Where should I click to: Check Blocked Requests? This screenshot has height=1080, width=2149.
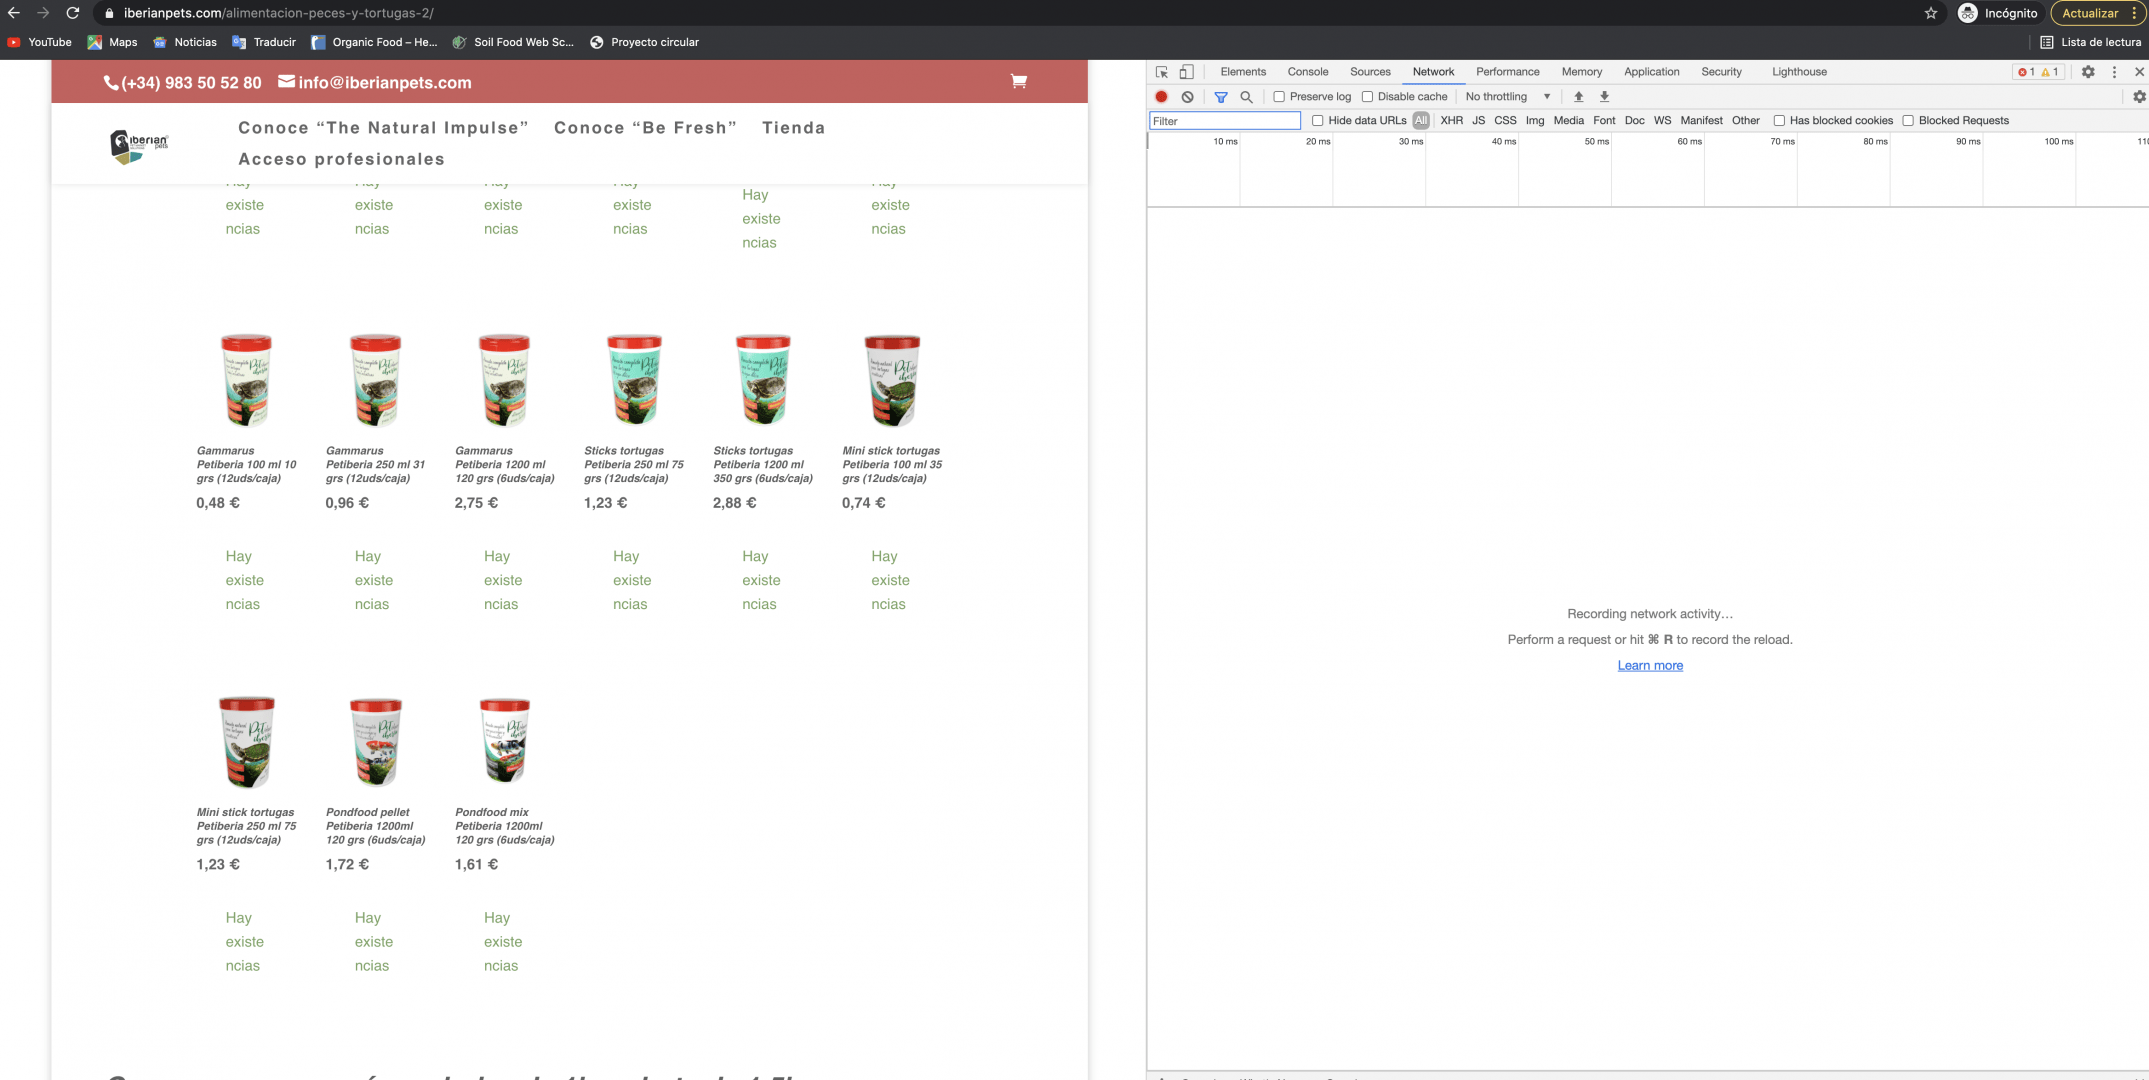point(1908,121)
